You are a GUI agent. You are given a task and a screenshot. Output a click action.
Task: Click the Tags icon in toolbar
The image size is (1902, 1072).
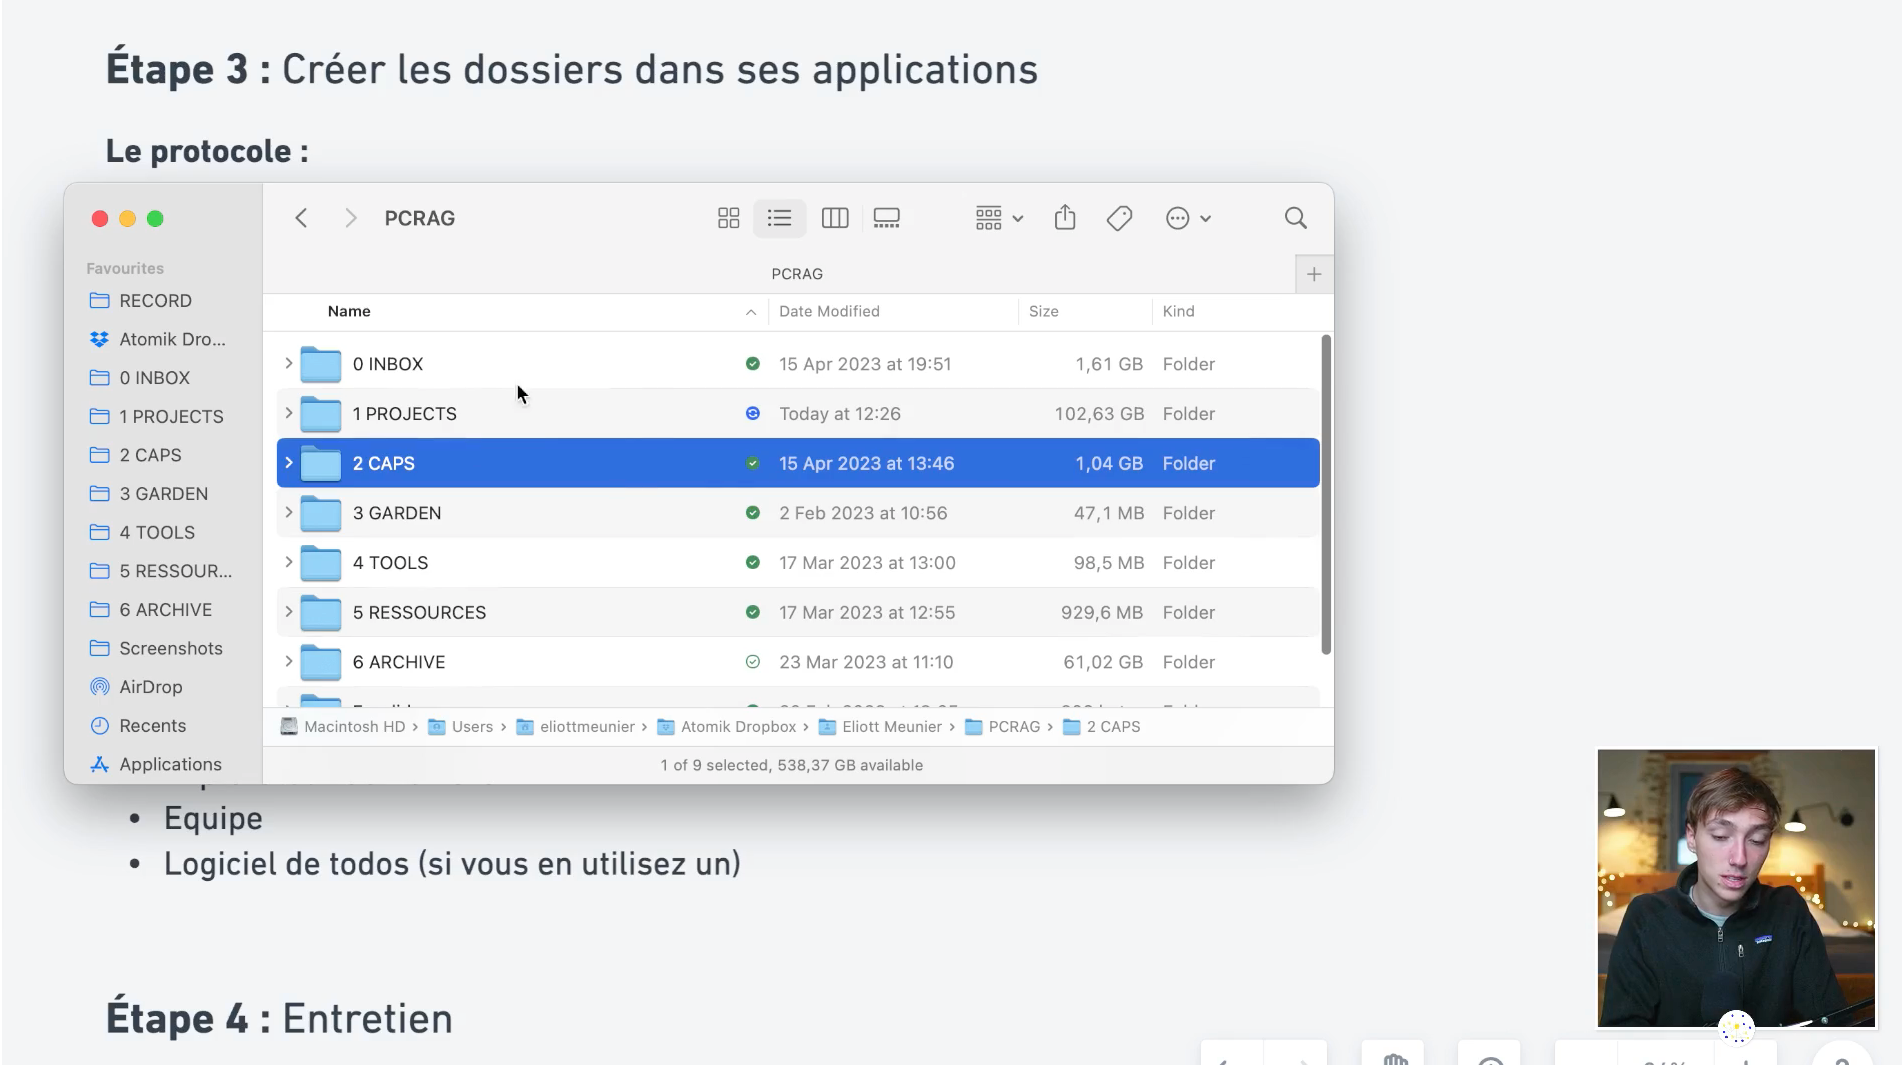coord(1119,218)
